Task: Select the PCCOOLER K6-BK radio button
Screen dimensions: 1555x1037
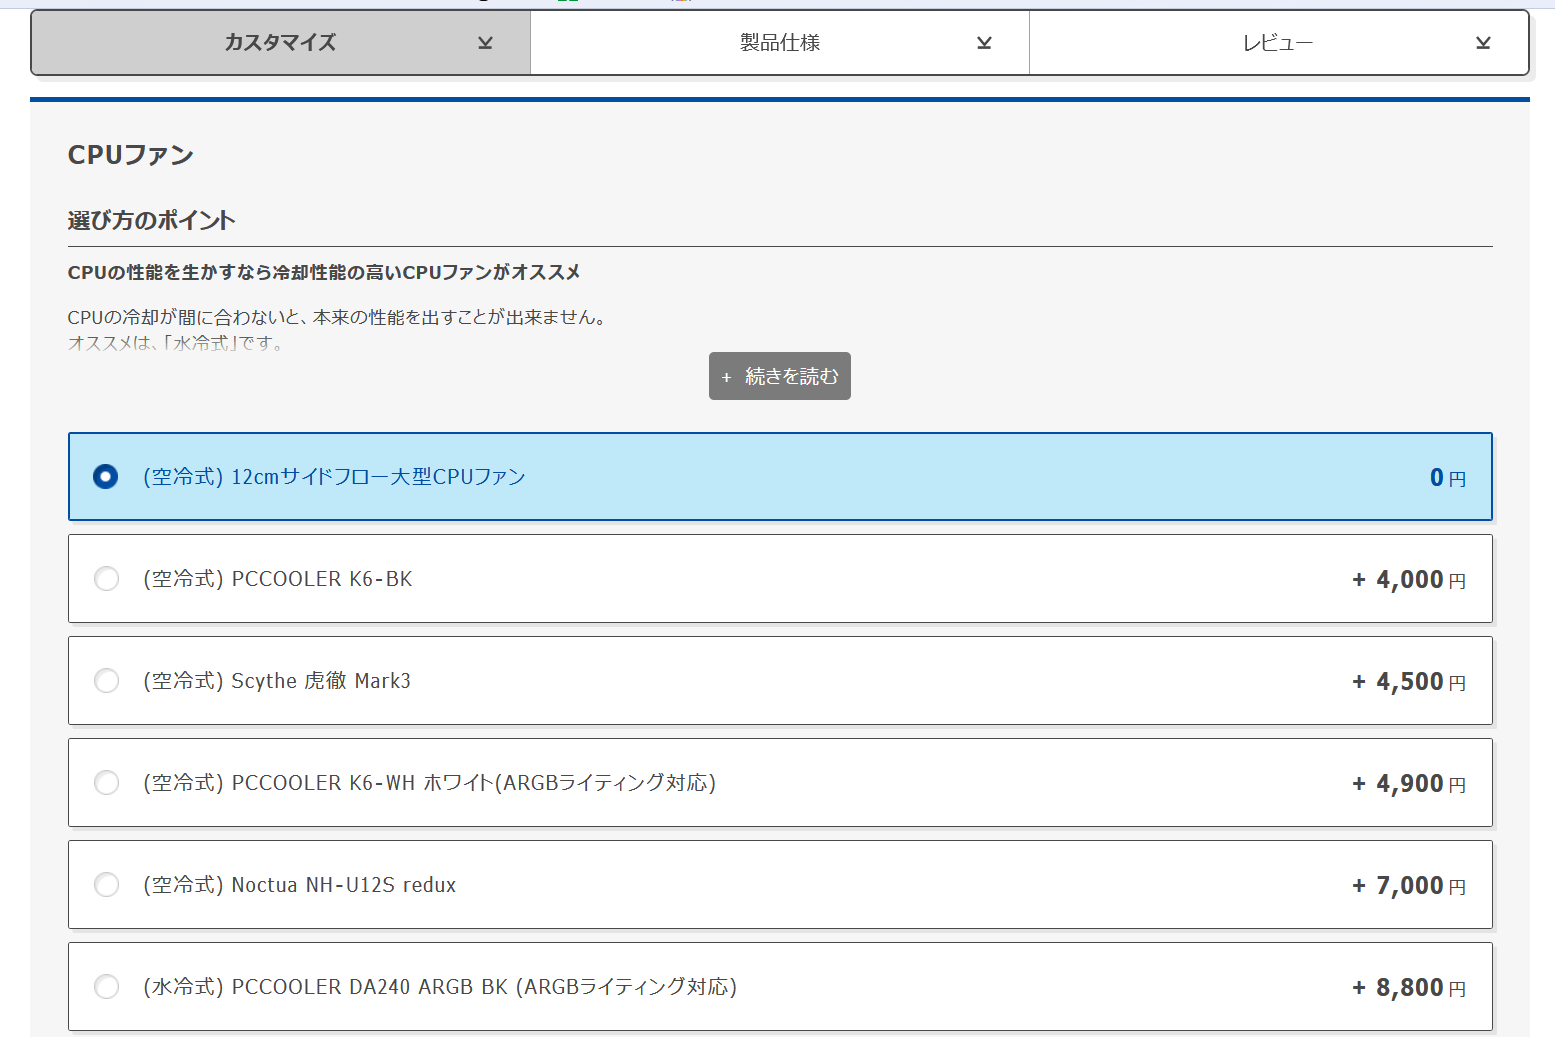Action: (x=106, y=579)
